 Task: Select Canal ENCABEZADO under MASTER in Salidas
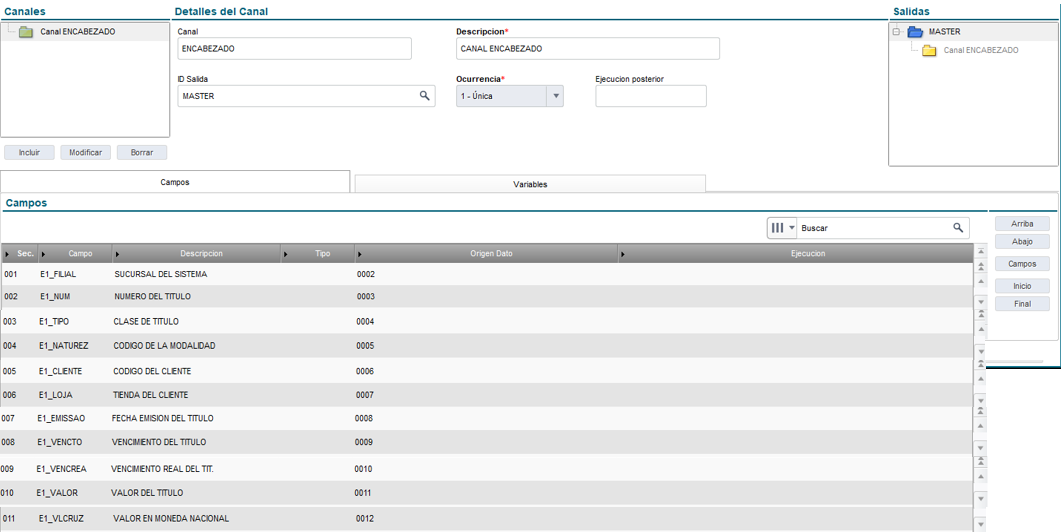(980, 50)
